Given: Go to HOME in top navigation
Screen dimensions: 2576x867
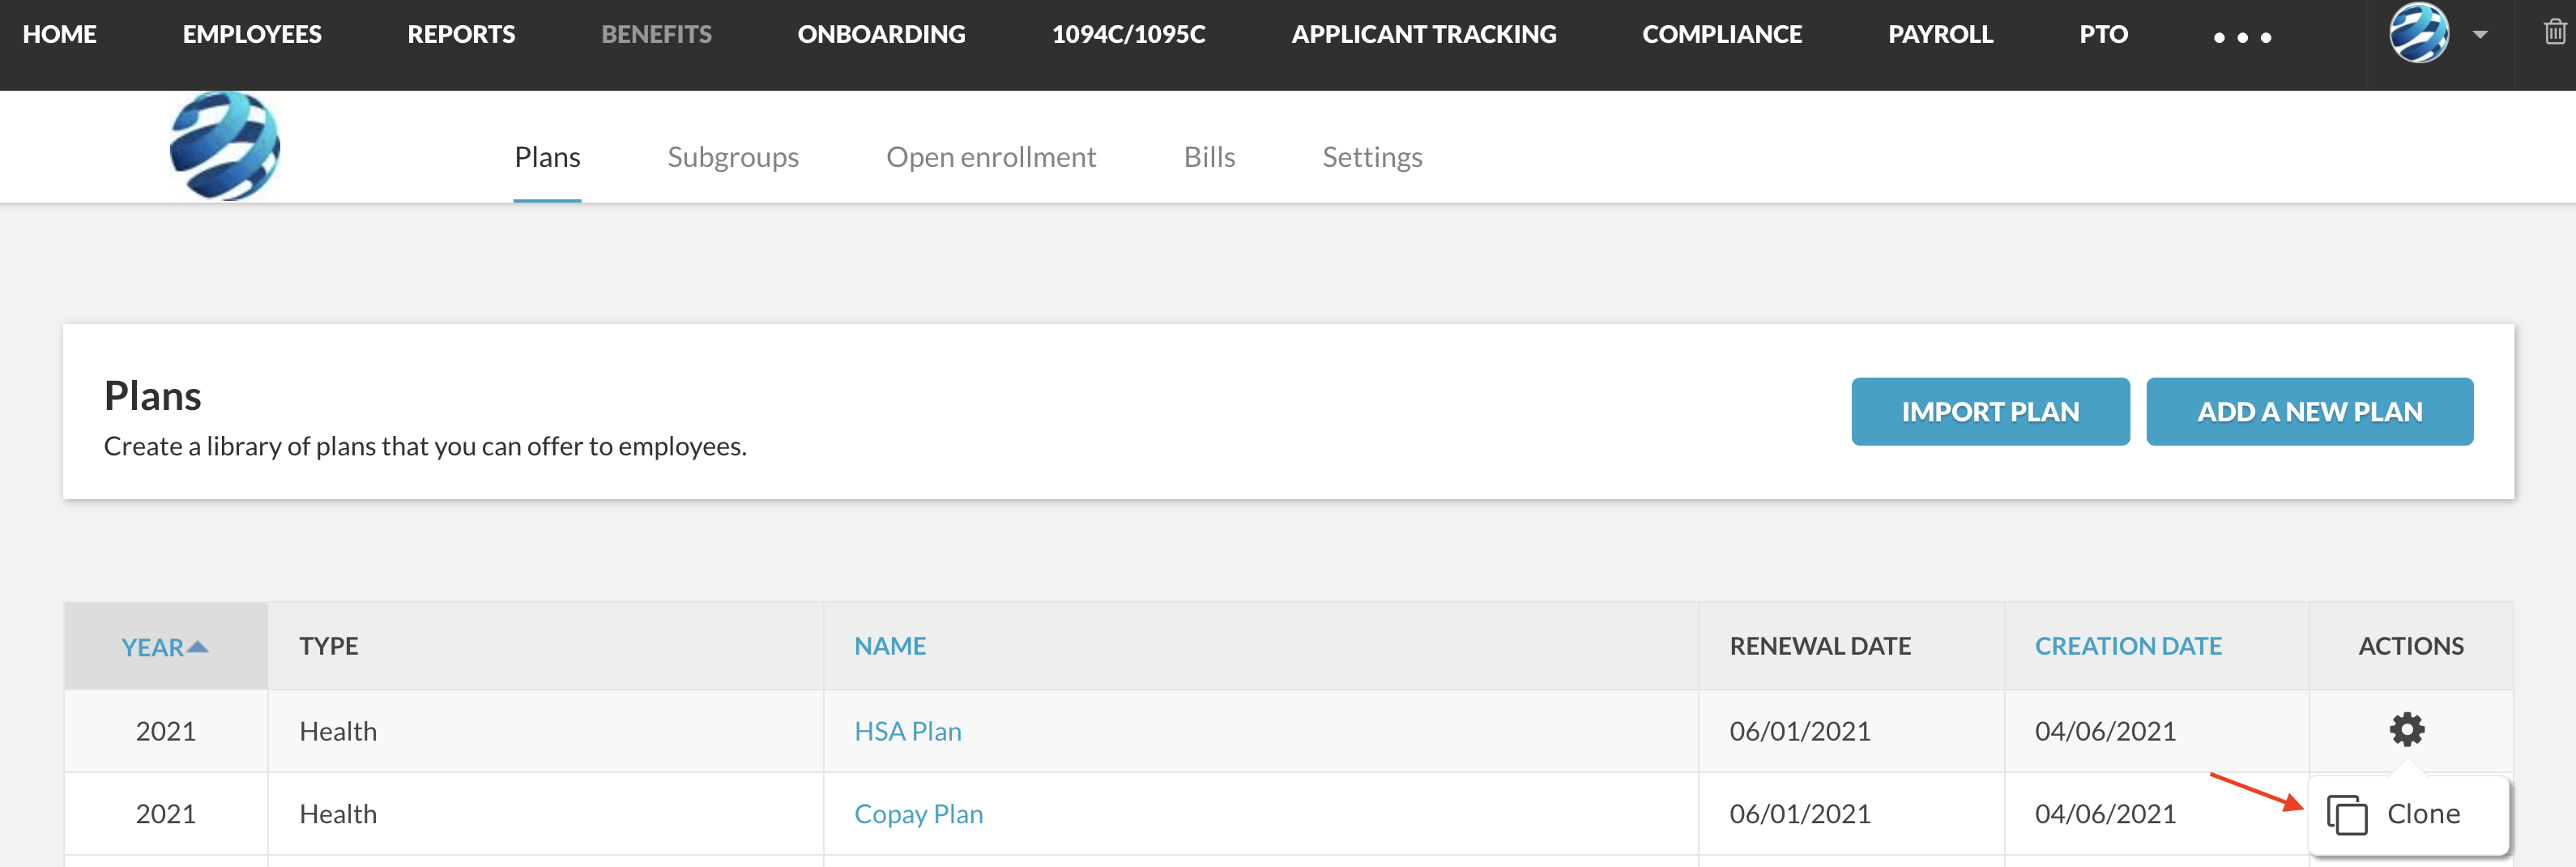Looking at the screenshot, I should [x=60, y=34].
